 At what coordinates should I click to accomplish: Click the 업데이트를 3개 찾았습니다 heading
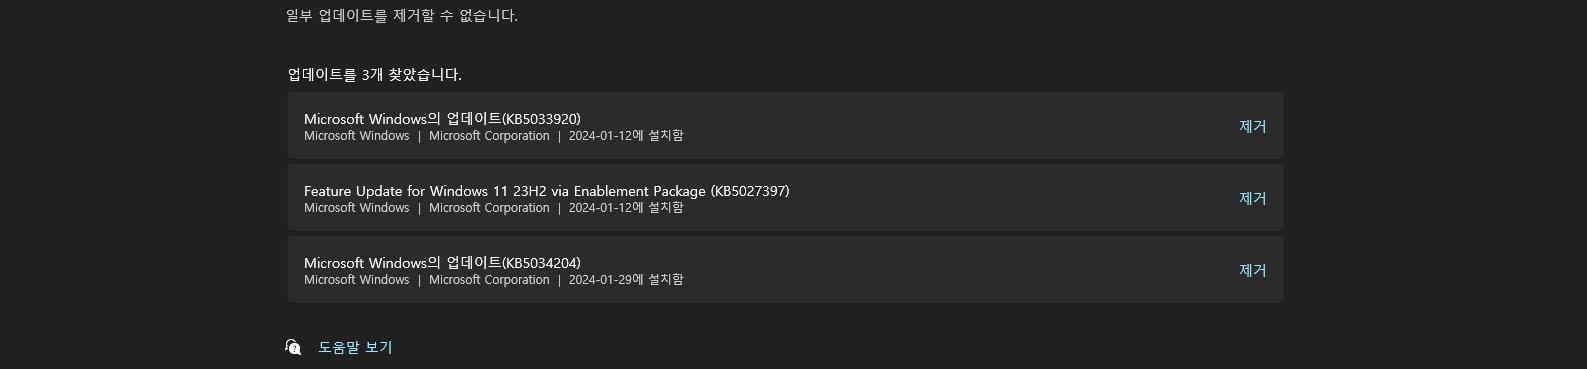375,75
